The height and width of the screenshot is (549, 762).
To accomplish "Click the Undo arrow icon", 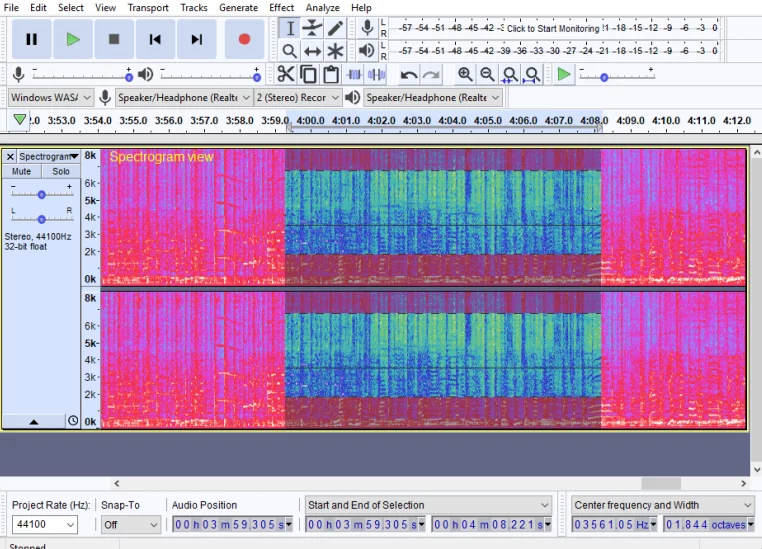I will (x=408, y=74).
